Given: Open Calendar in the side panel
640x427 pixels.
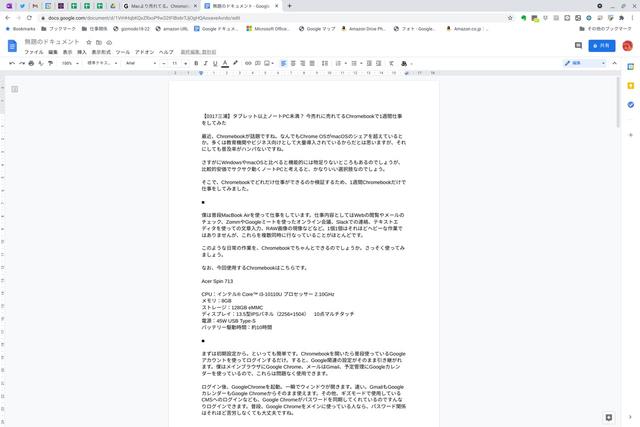Looking at the screenshot, I should 631,67.
